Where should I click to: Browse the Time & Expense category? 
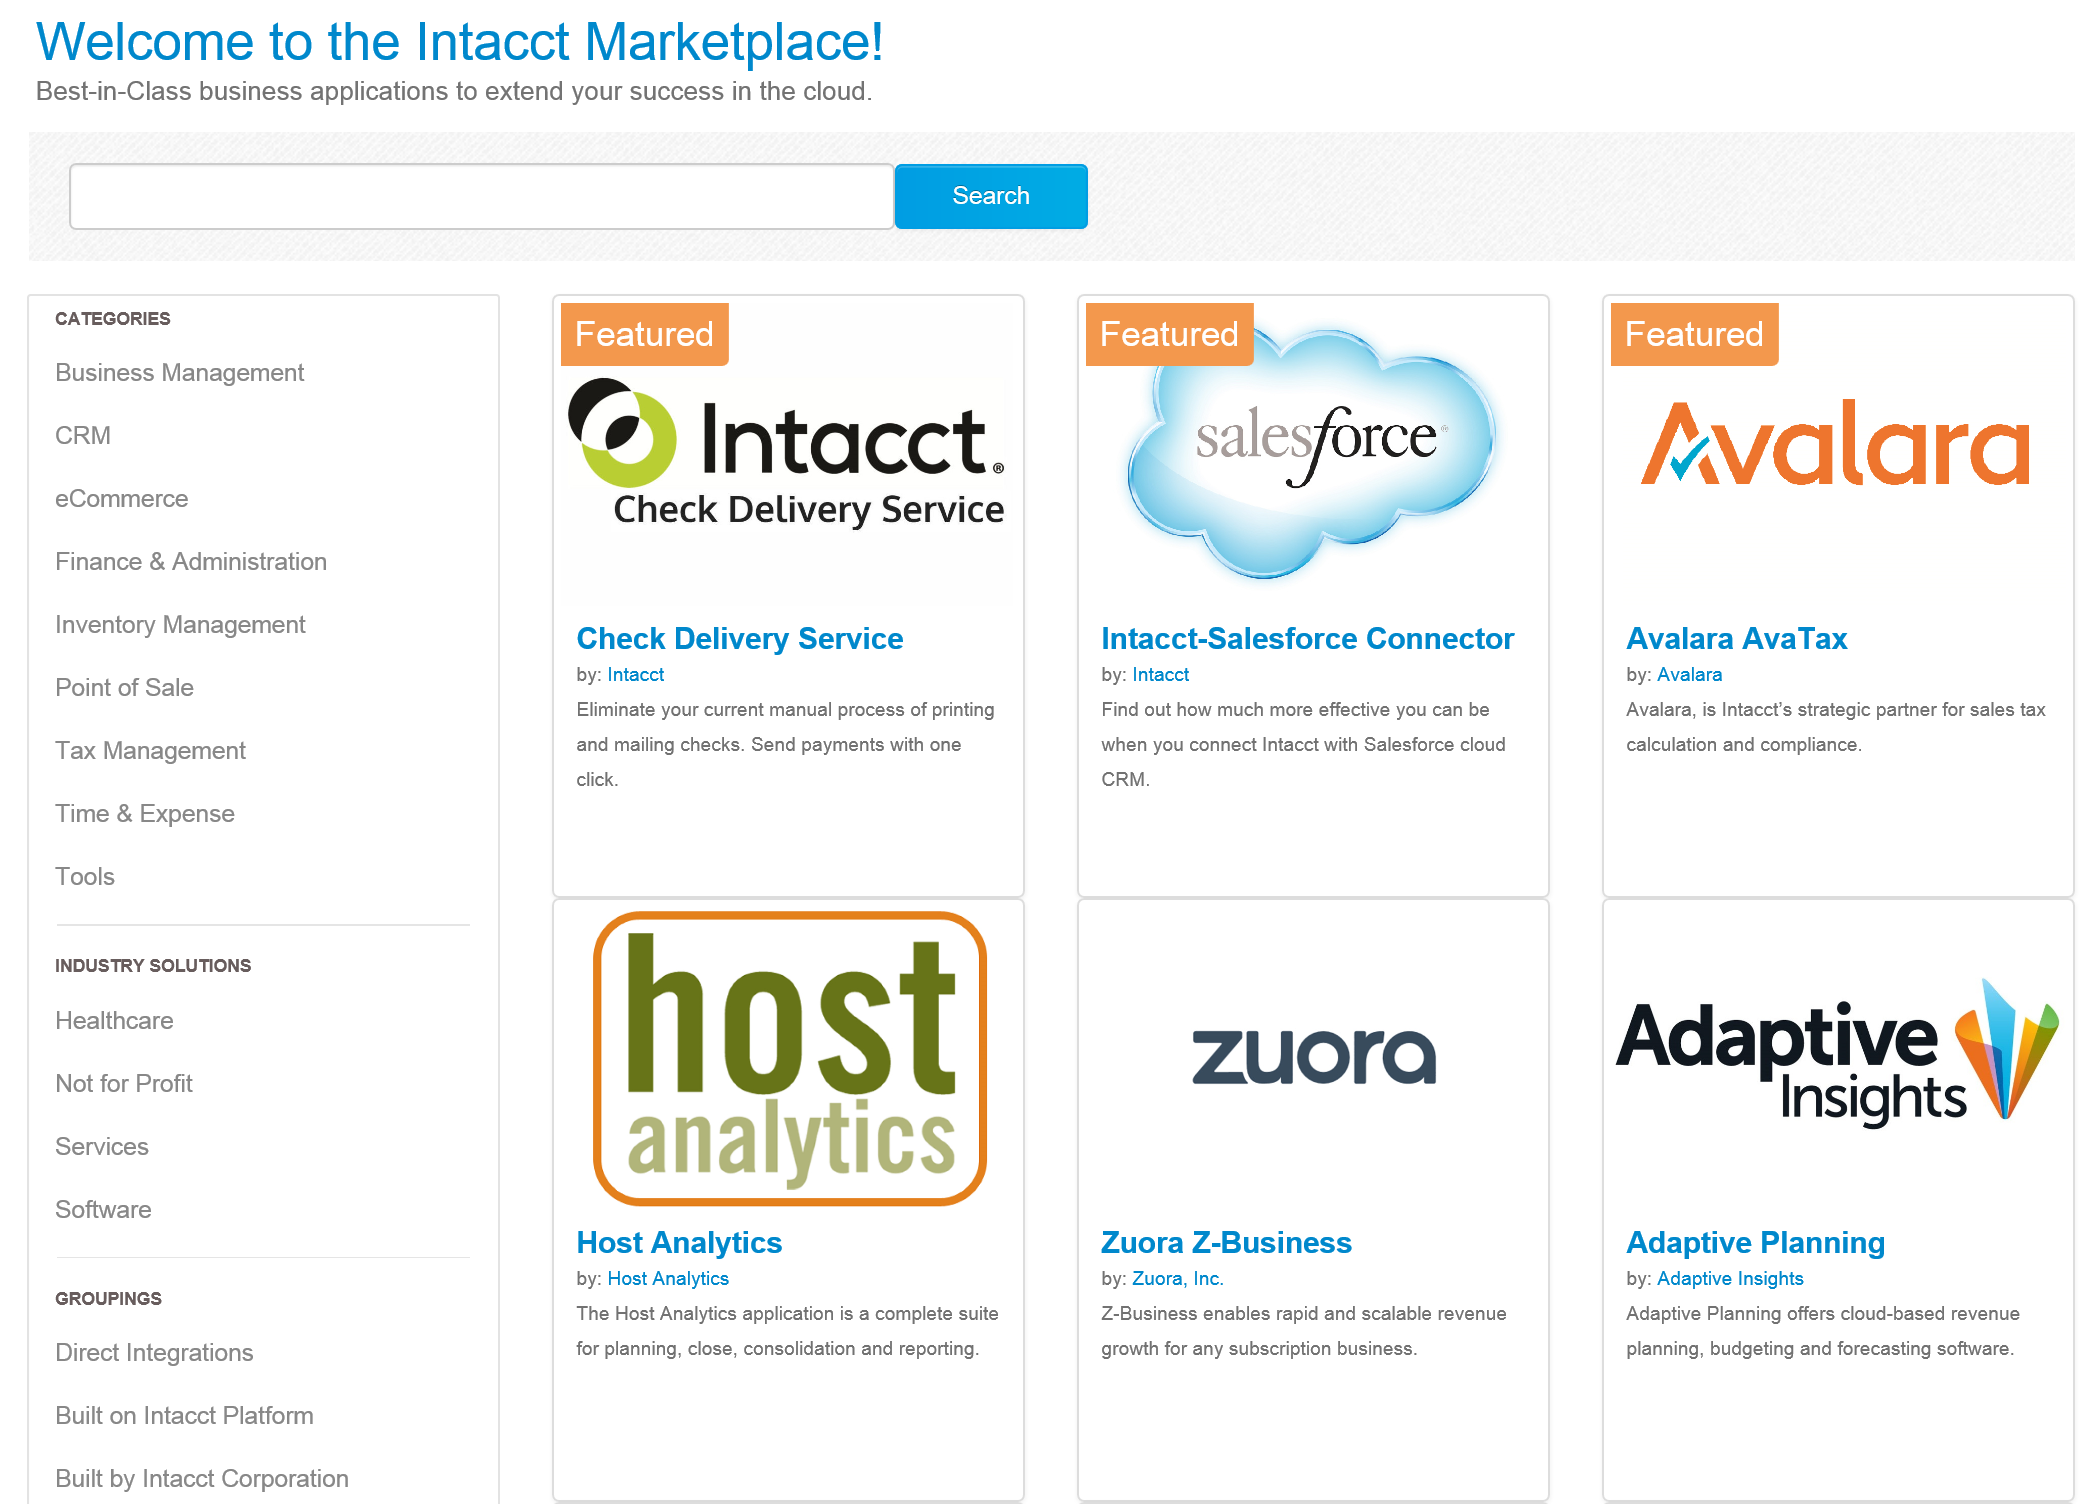[144, 813]
